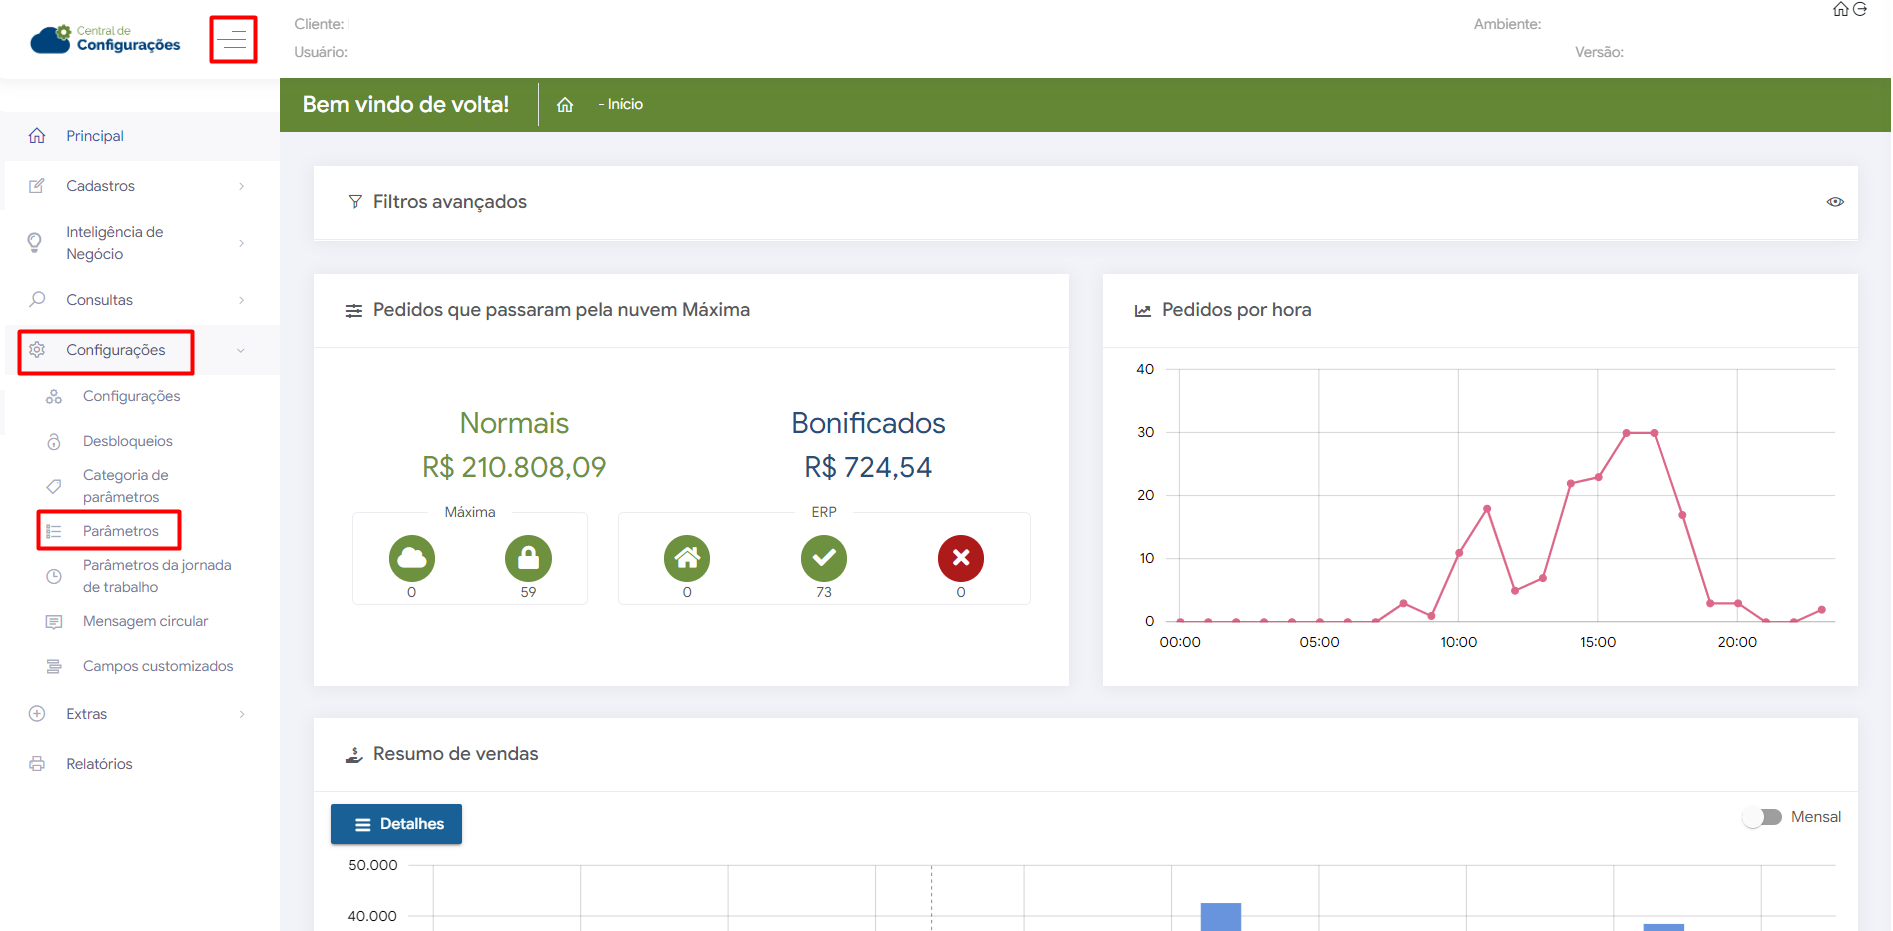This screenshot has width=1893, height=931.
Task: Click the hamburger menu icon
Action: pyautogui.click(x=233, y=40)
